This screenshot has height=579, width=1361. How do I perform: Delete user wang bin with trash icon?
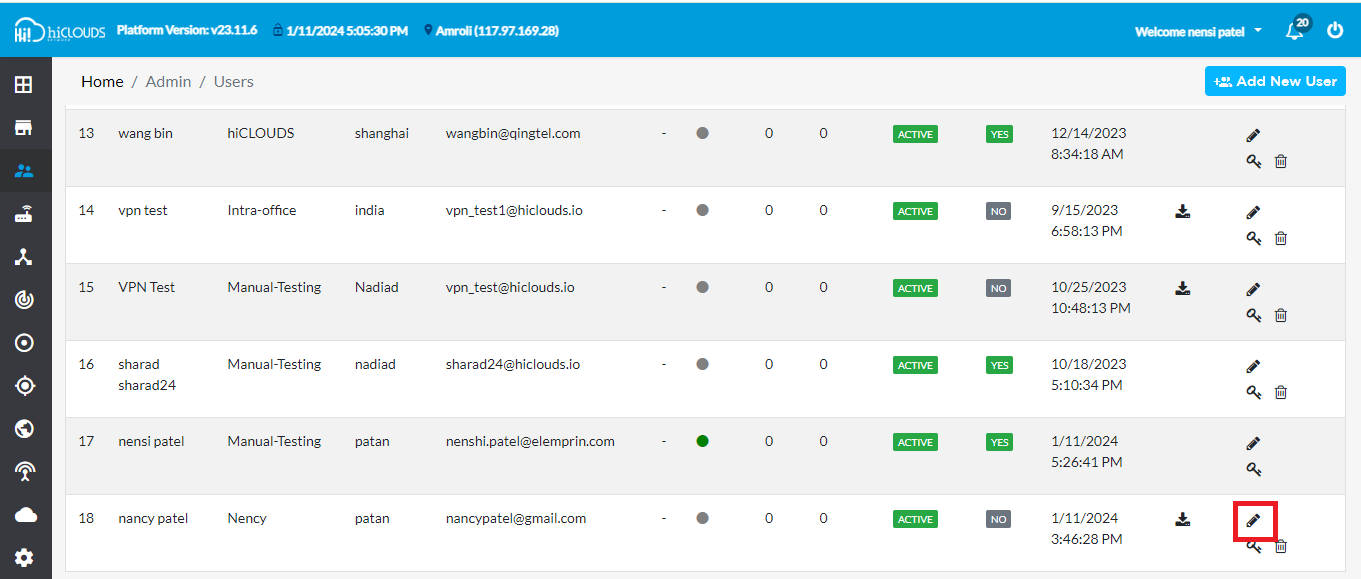(1281, 161)
